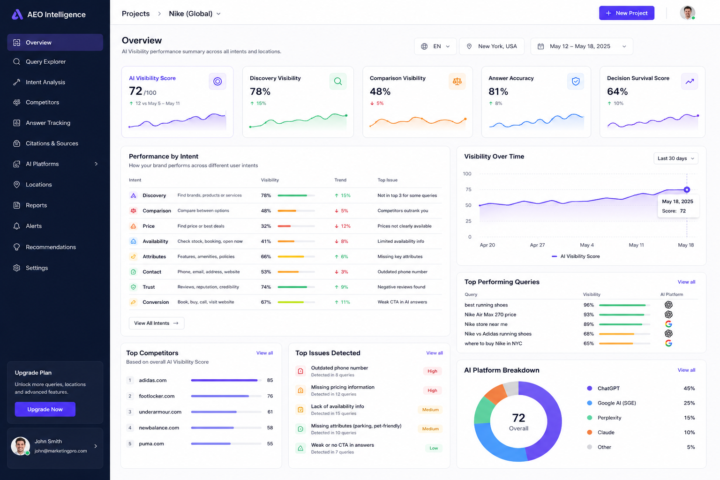Click the Answer Tracking icon in sidebar
The height and width of the screenshot is (480, 720).
coord(17,123)
